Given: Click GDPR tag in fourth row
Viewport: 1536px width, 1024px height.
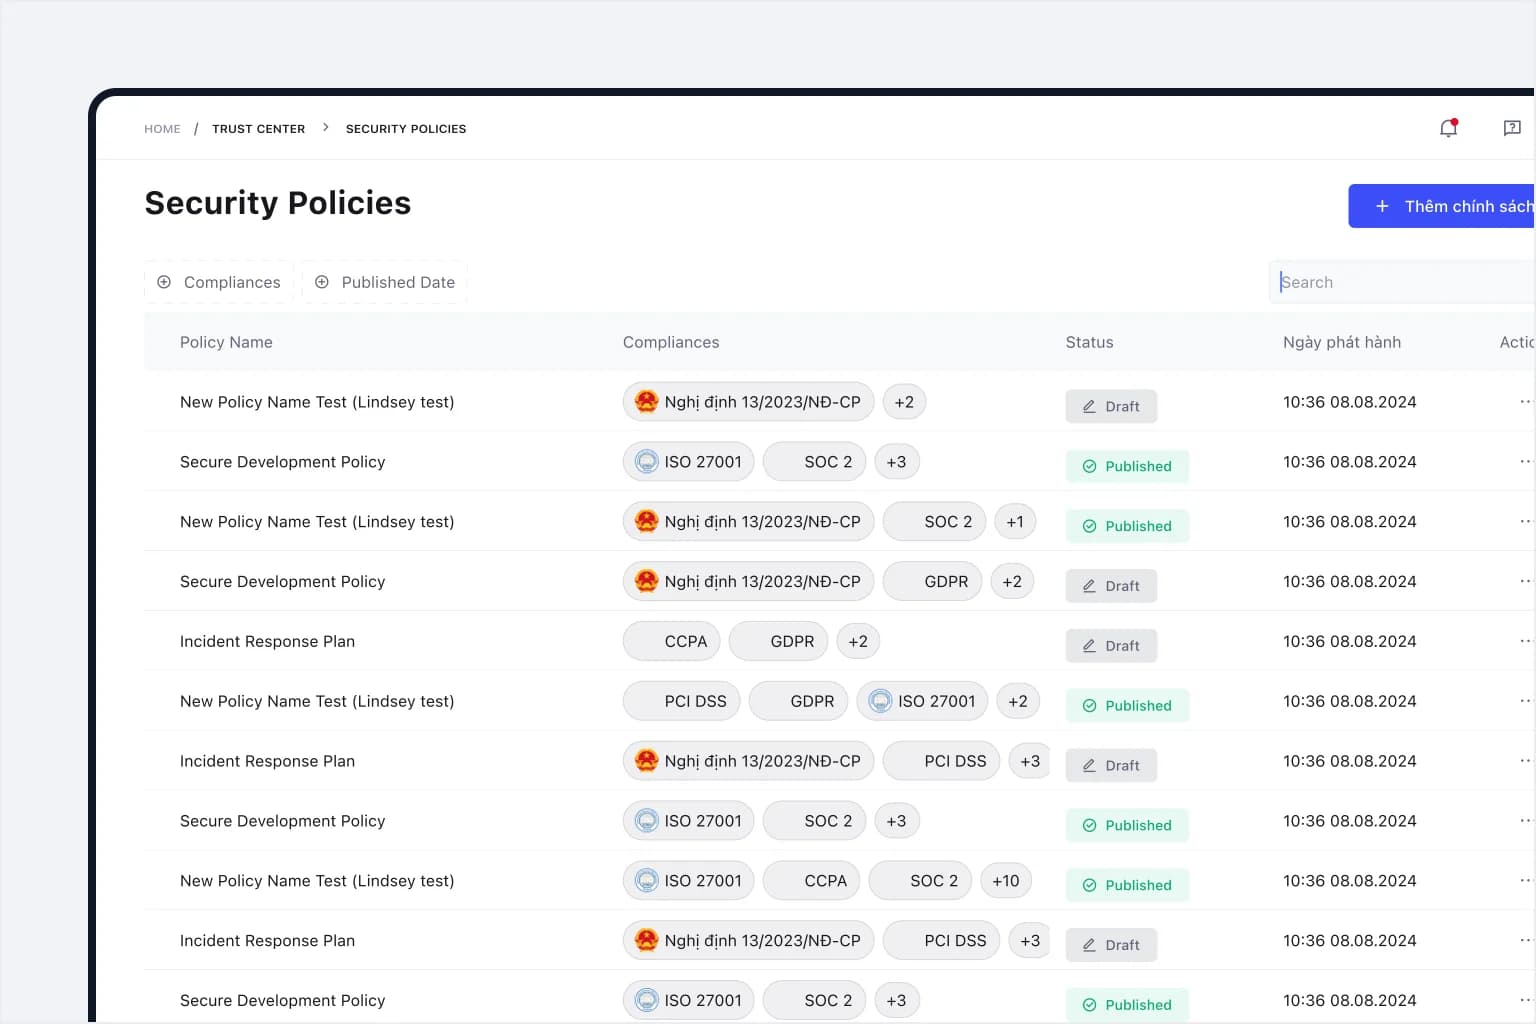Looking at the screenshot, I should coord(932,582).
